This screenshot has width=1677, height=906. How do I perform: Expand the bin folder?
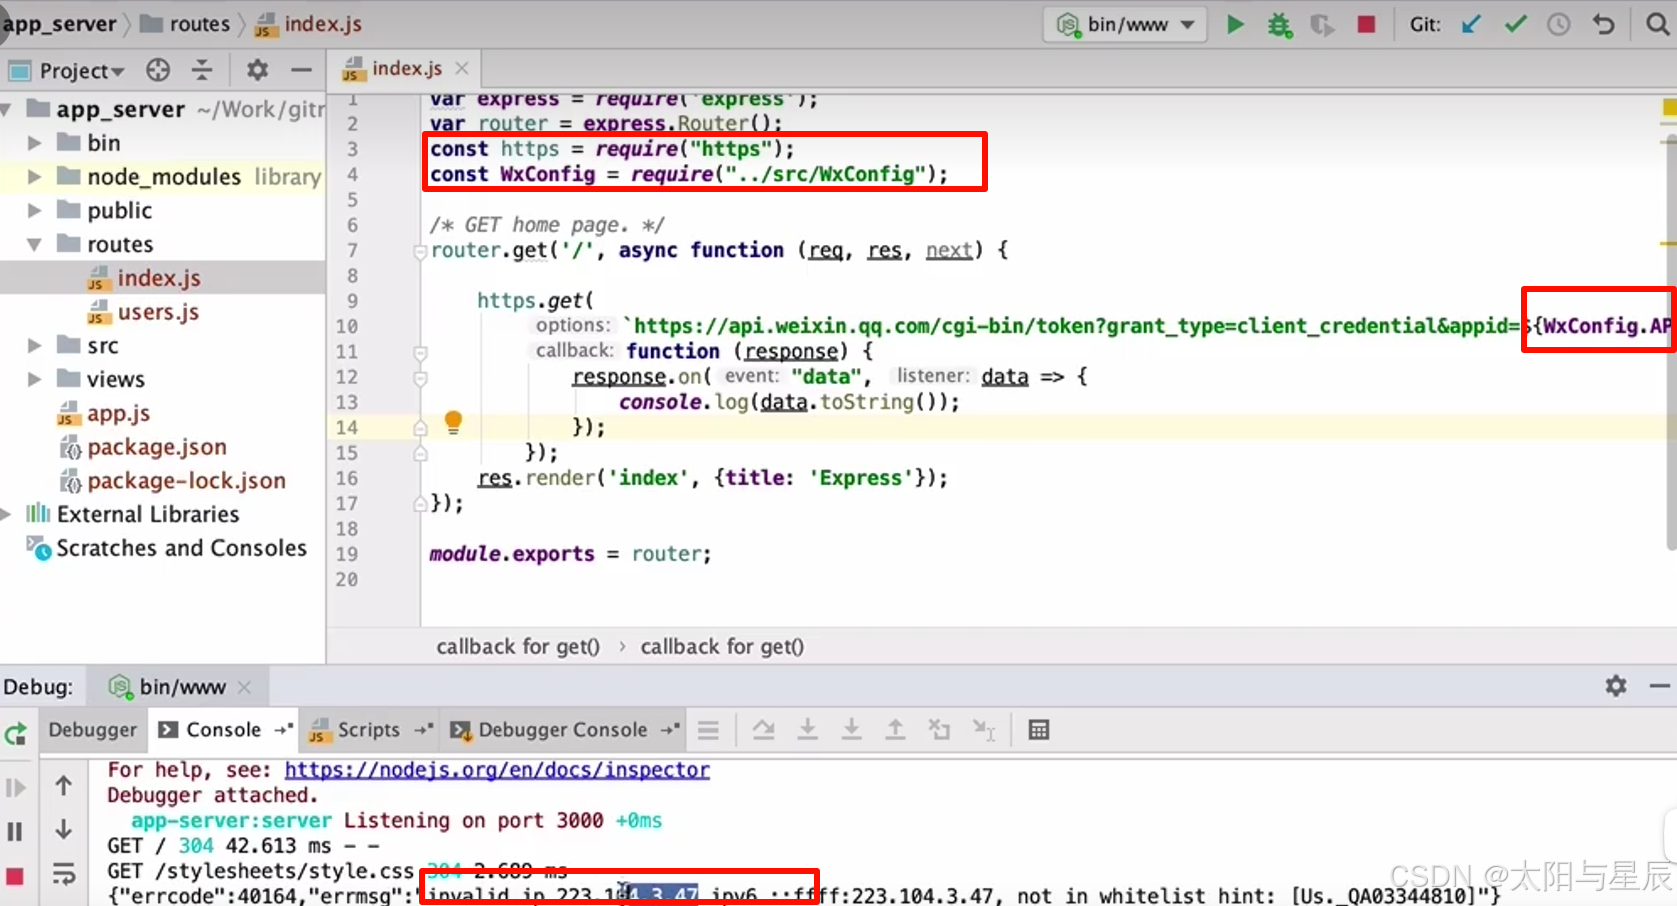[x=34, y=143]
